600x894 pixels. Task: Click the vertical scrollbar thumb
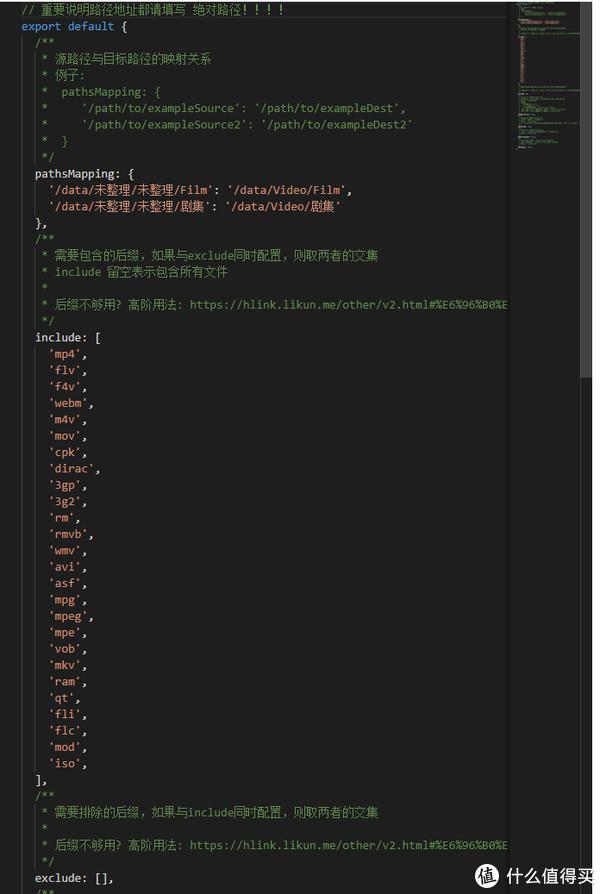click(586, 189)
